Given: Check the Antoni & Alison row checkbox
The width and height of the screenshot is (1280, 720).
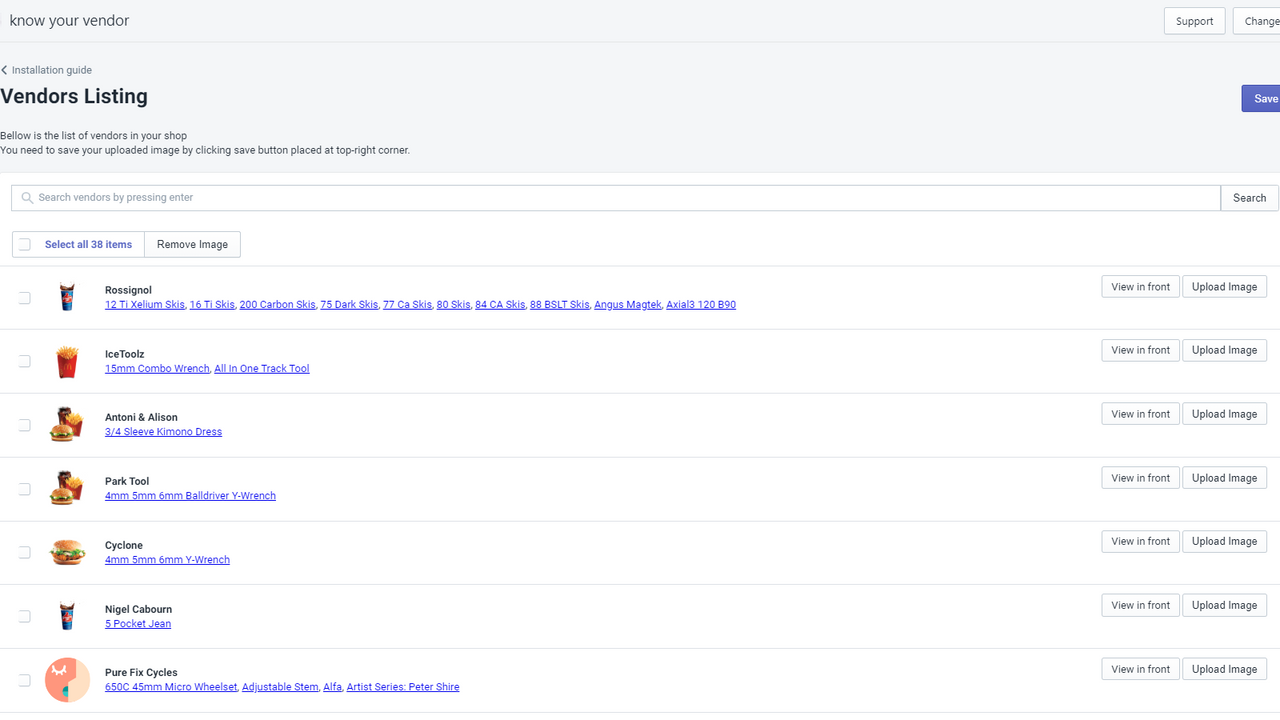Looking at the screenshot, I should pyautogui.click(x=25, y=425).
